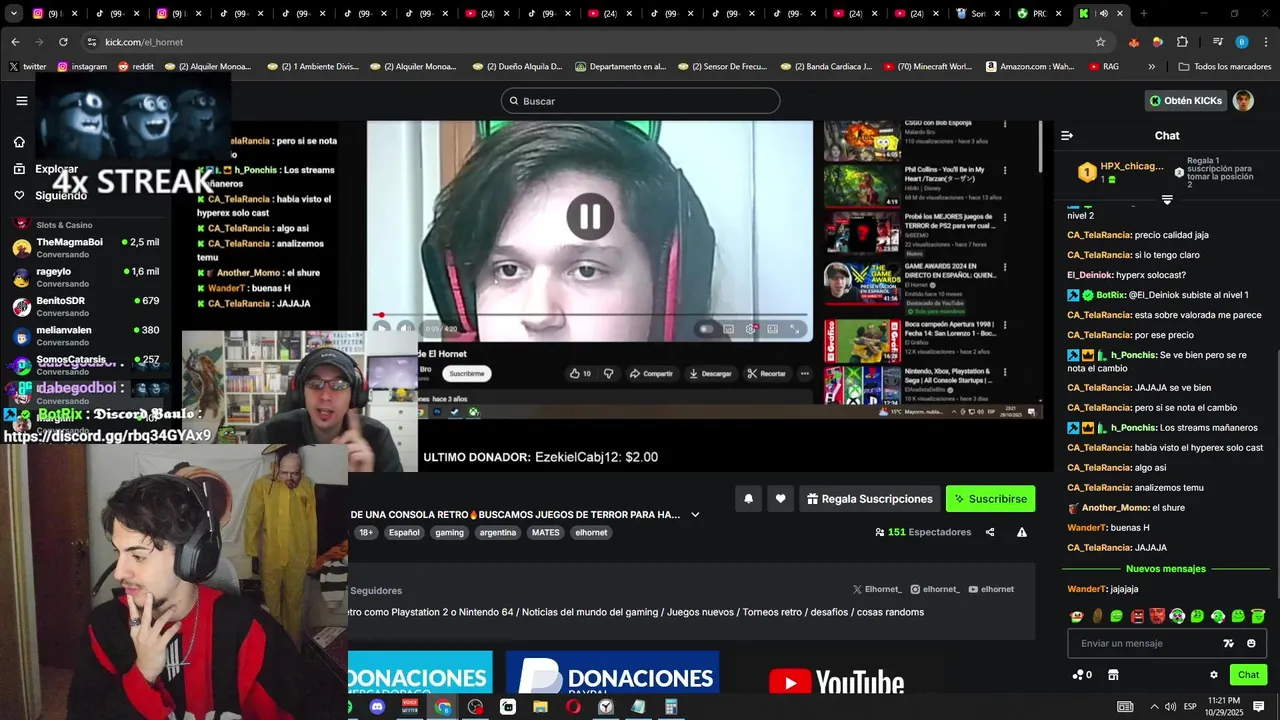Screen dimensions: 1280x720
Task: Open File Explorer from the taskbar
Action: [x=541, y=707]
